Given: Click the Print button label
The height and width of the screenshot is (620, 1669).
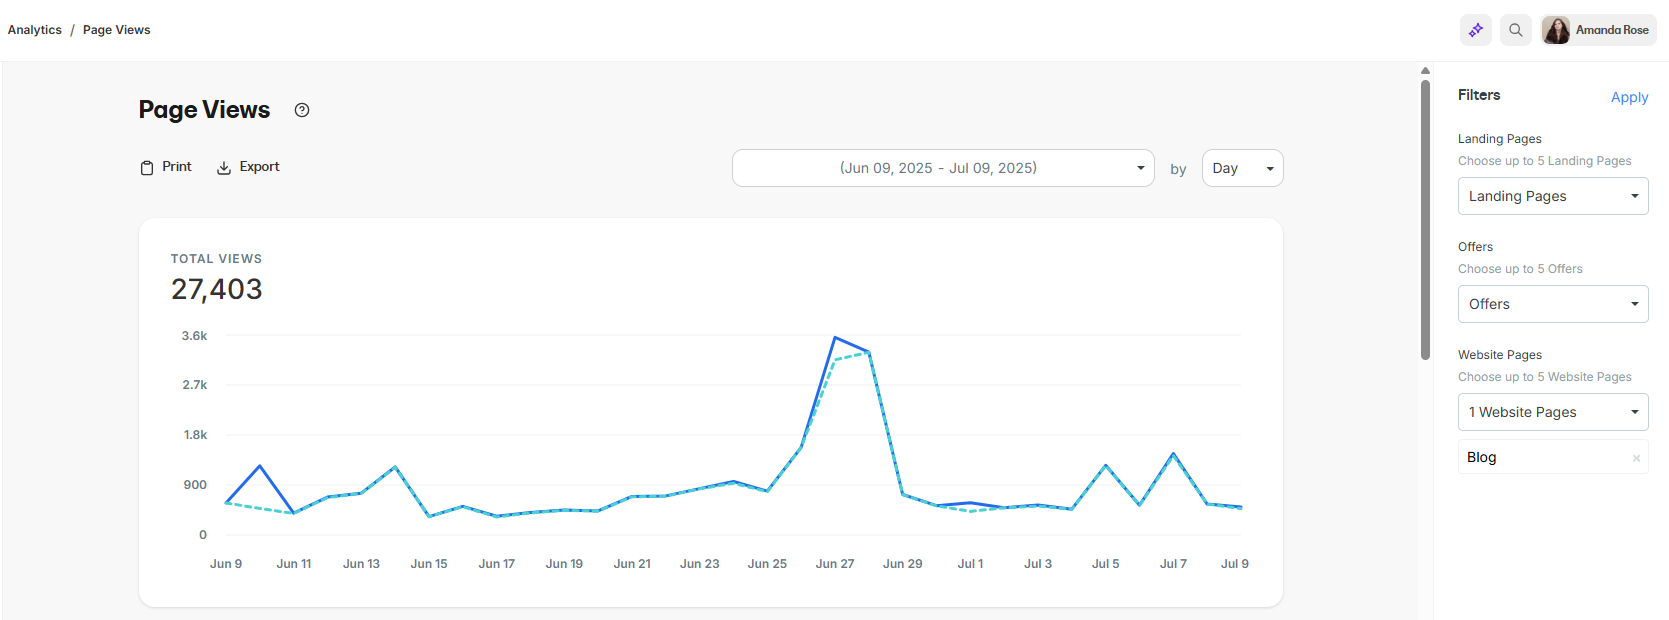Looking at the screenshot, I should 177,167.
